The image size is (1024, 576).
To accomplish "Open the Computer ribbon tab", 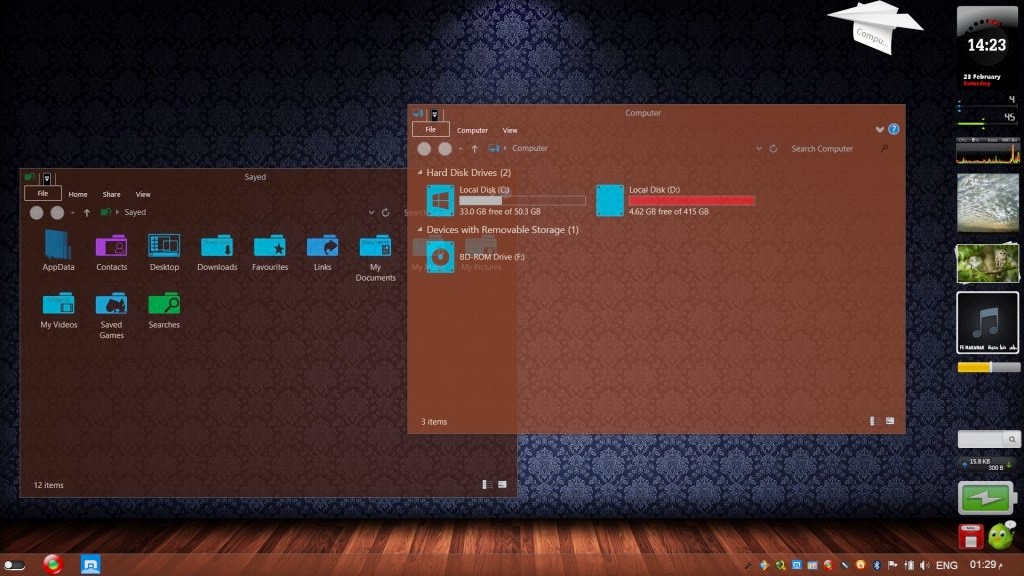I will pyautogui.click(x=472, y=130).
